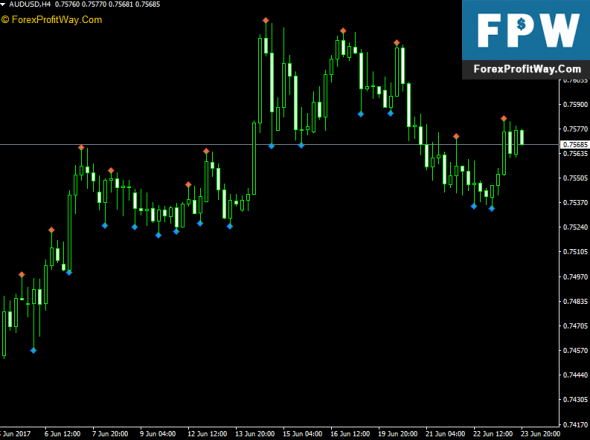Click the 19 Jun 20:00 time axis label
The width and height of the screenshot is (590, 440).
pos(398,434)
